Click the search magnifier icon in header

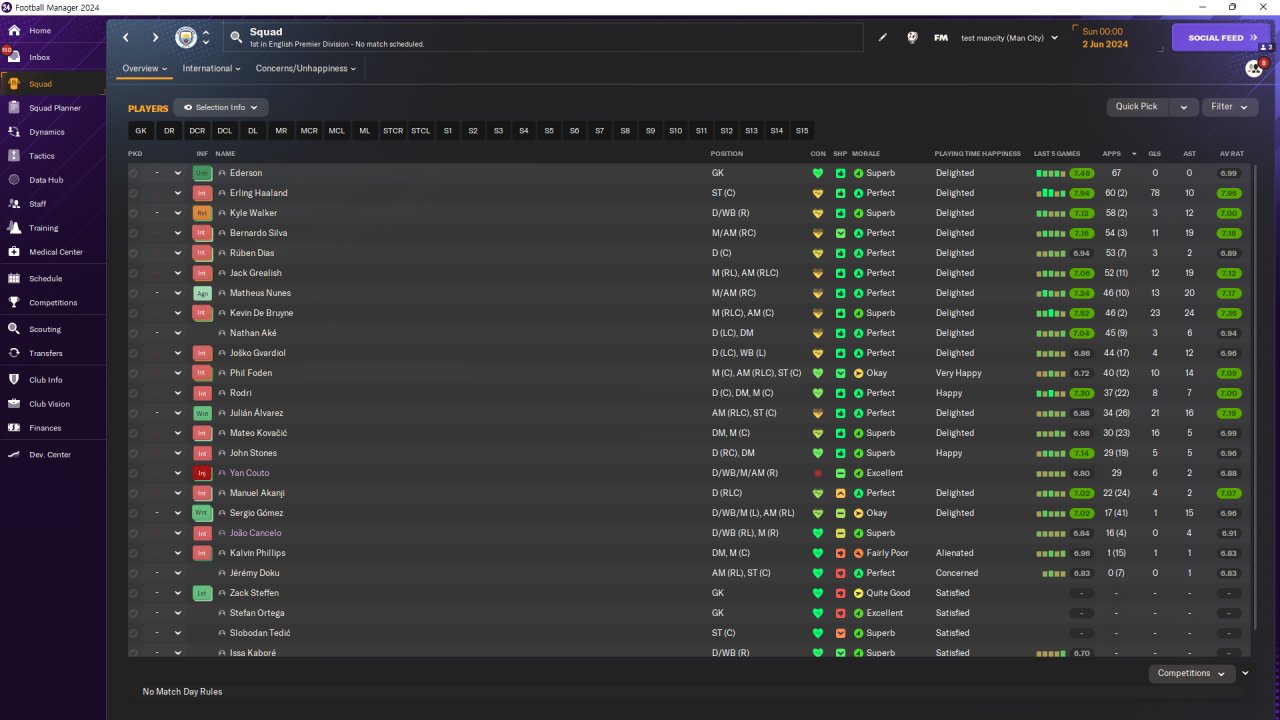[x=236, y=38]
